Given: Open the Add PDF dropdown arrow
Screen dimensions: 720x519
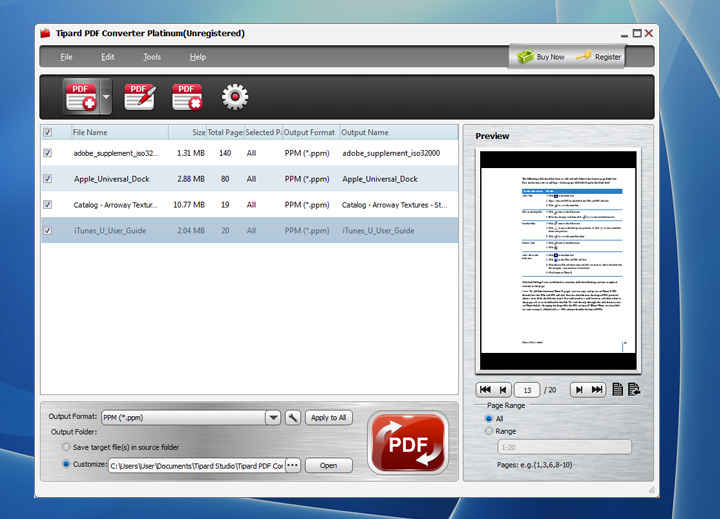Looking at the screenshot, I should [106, 97].
